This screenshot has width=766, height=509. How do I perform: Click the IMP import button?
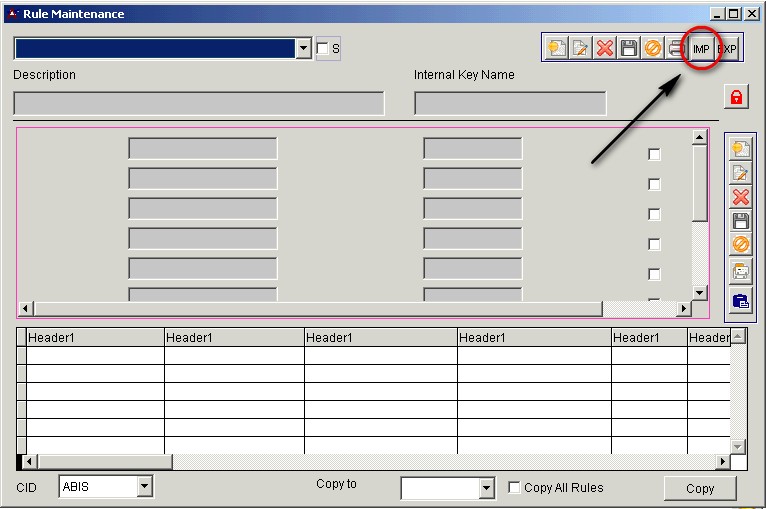coord(701,48)
